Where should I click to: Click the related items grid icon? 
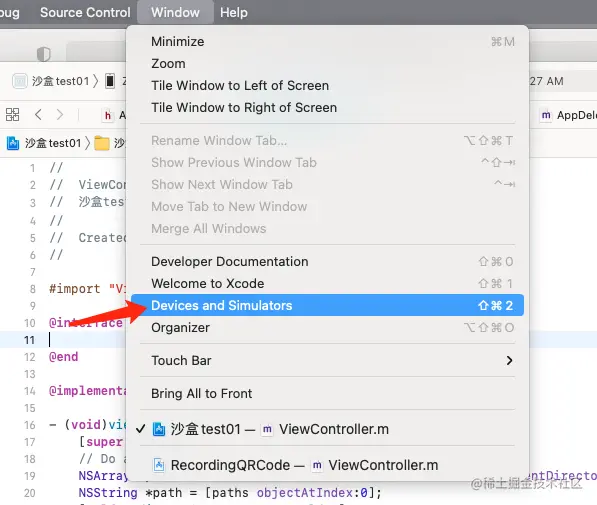[12, 114]
